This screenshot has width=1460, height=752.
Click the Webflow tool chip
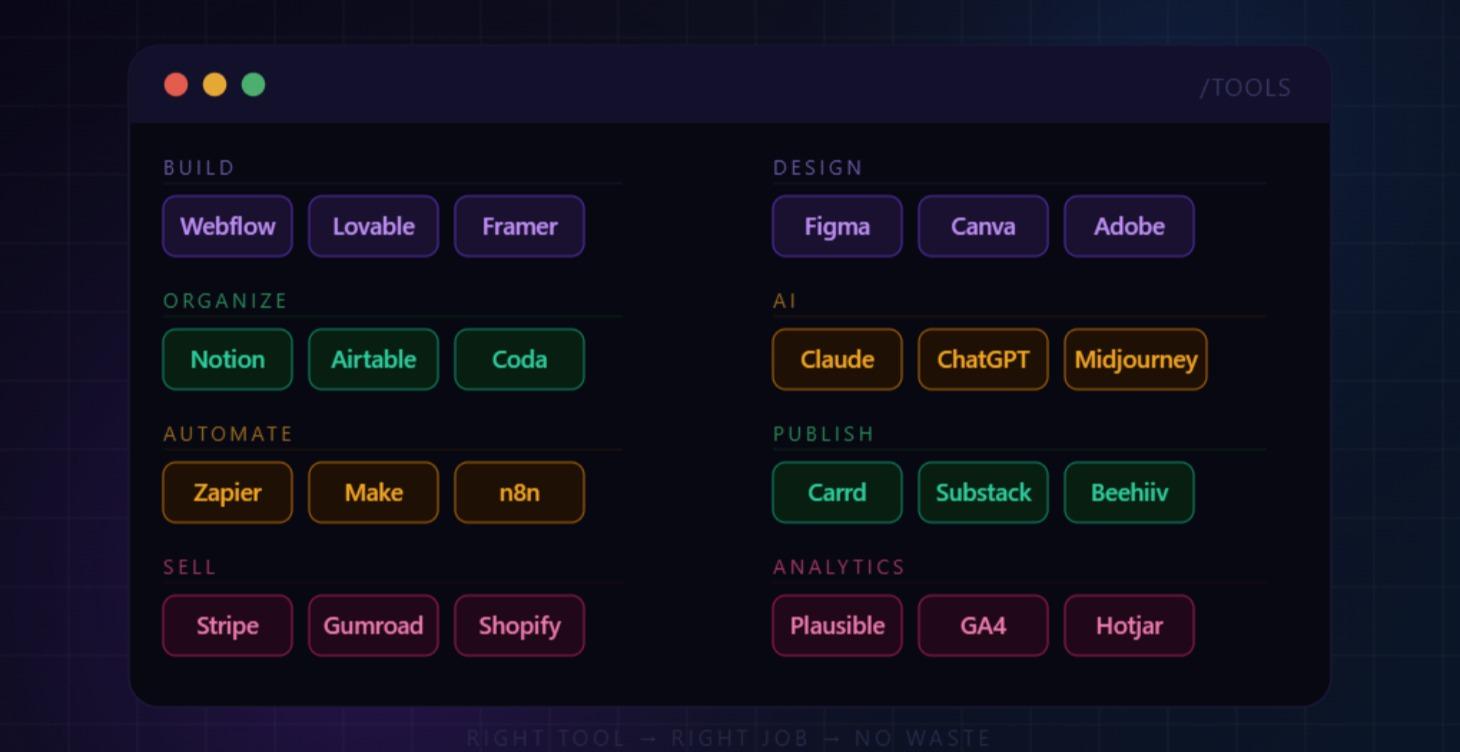(228, 226)
